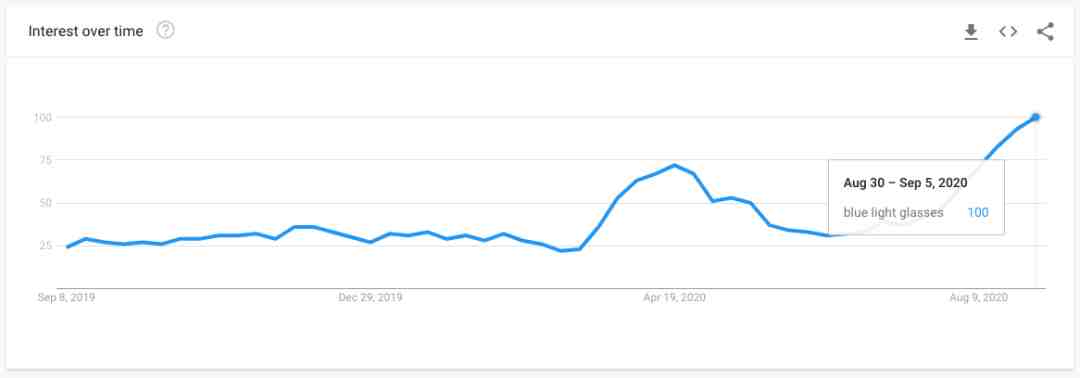The width and height of the screenshot is (1080, 378).
Task: Select the line peak near April 2020
Action: (674, 165)
